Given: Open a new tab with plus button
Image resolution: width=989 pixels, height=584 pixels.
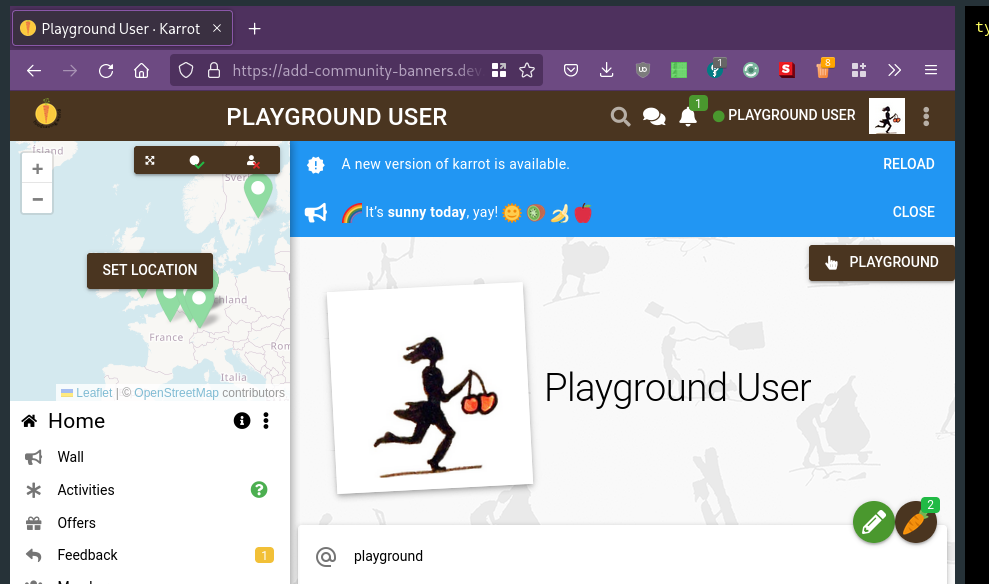Looking at the screenshot, I should tap(254, 29).
